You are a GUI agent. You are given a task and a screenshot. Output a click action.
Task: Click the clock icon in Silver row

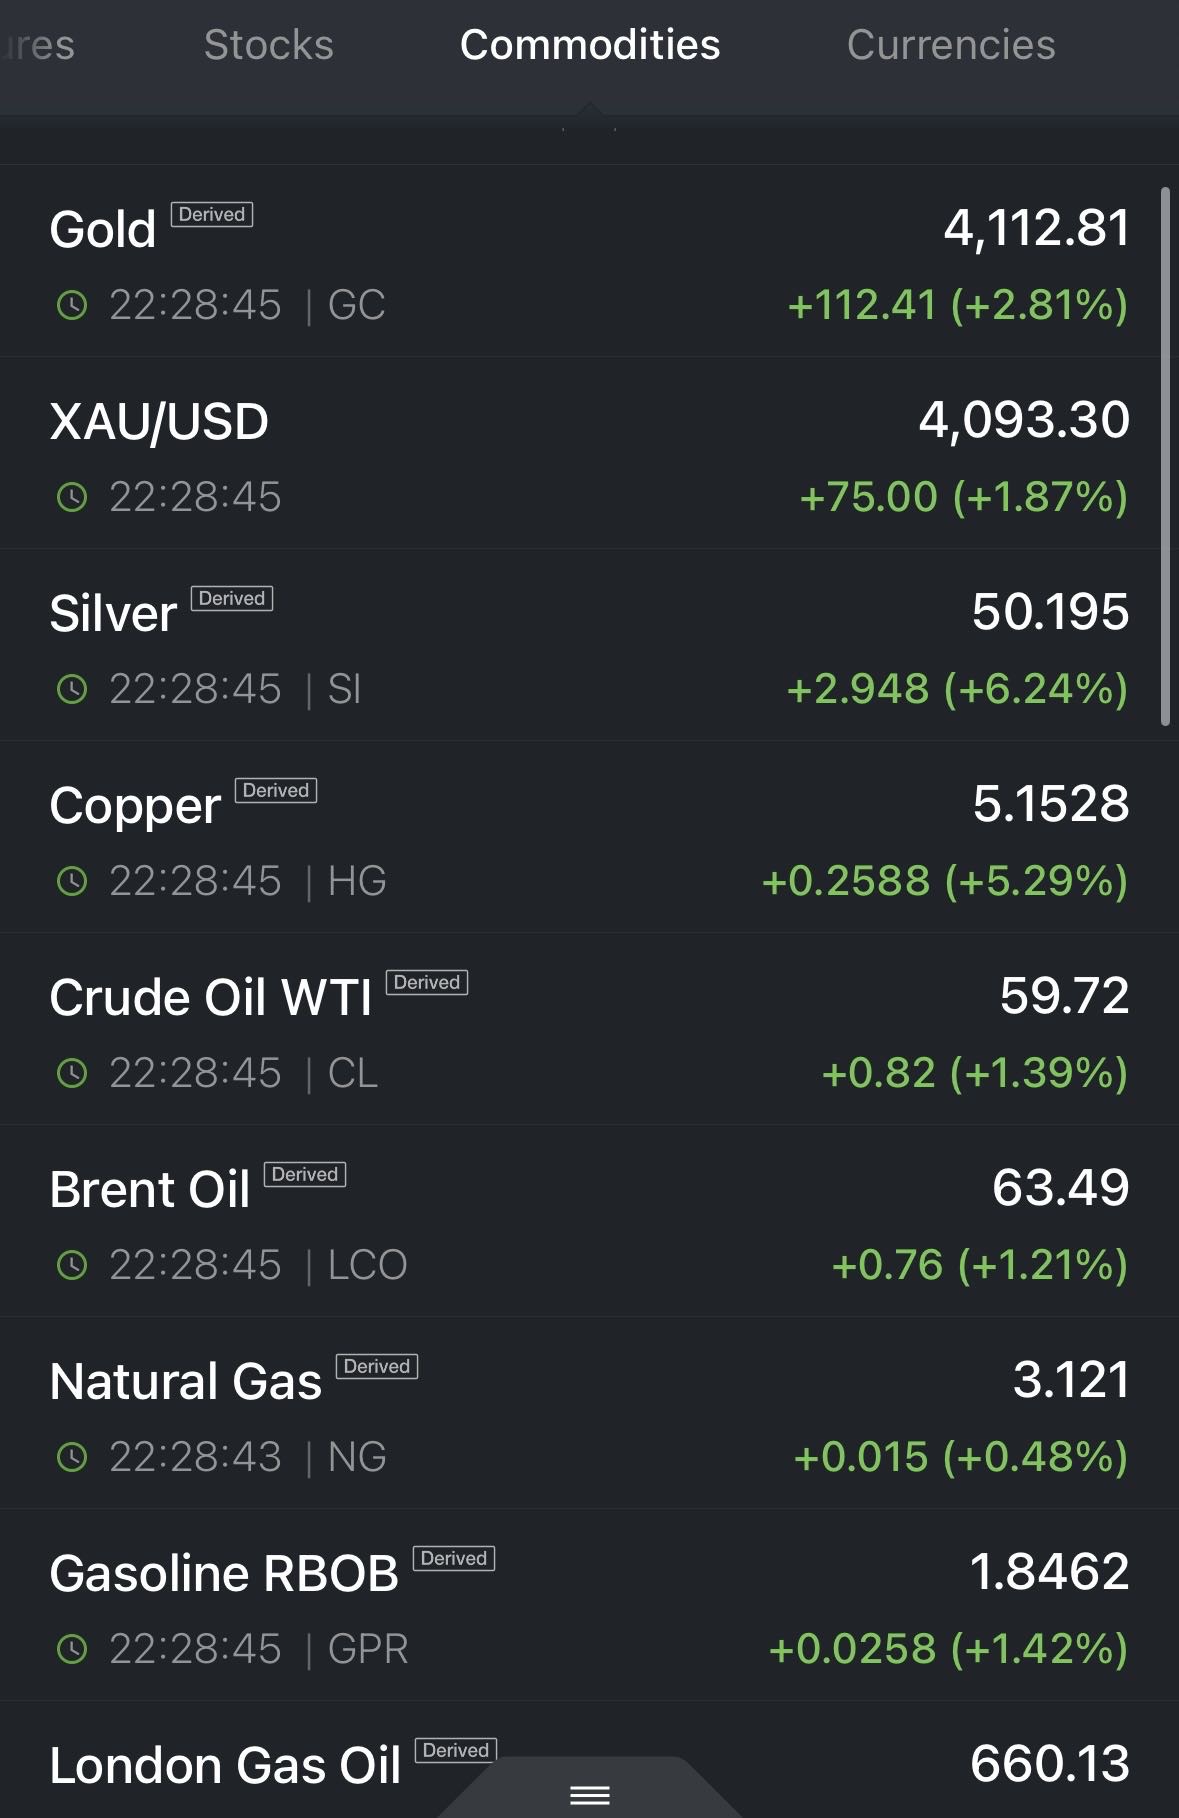[72, 689]
